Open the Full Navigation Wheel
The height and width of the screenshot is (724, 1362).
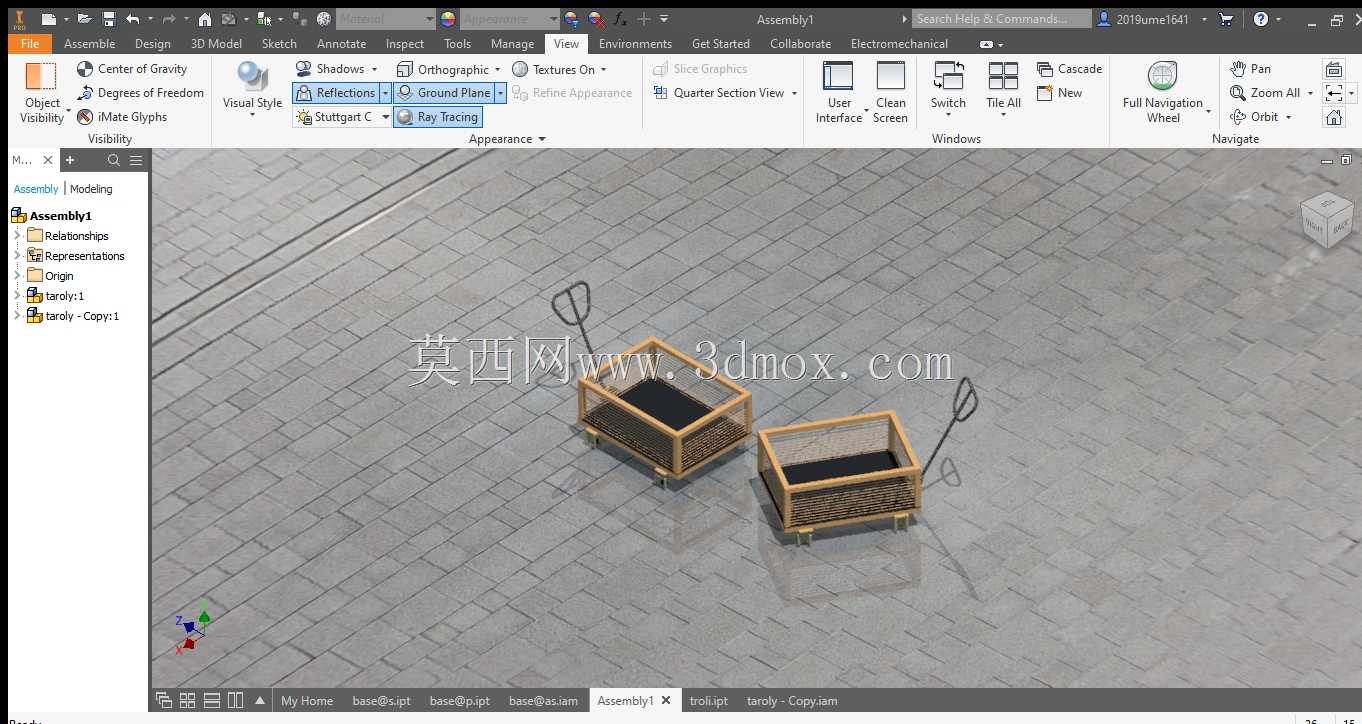1163,93
